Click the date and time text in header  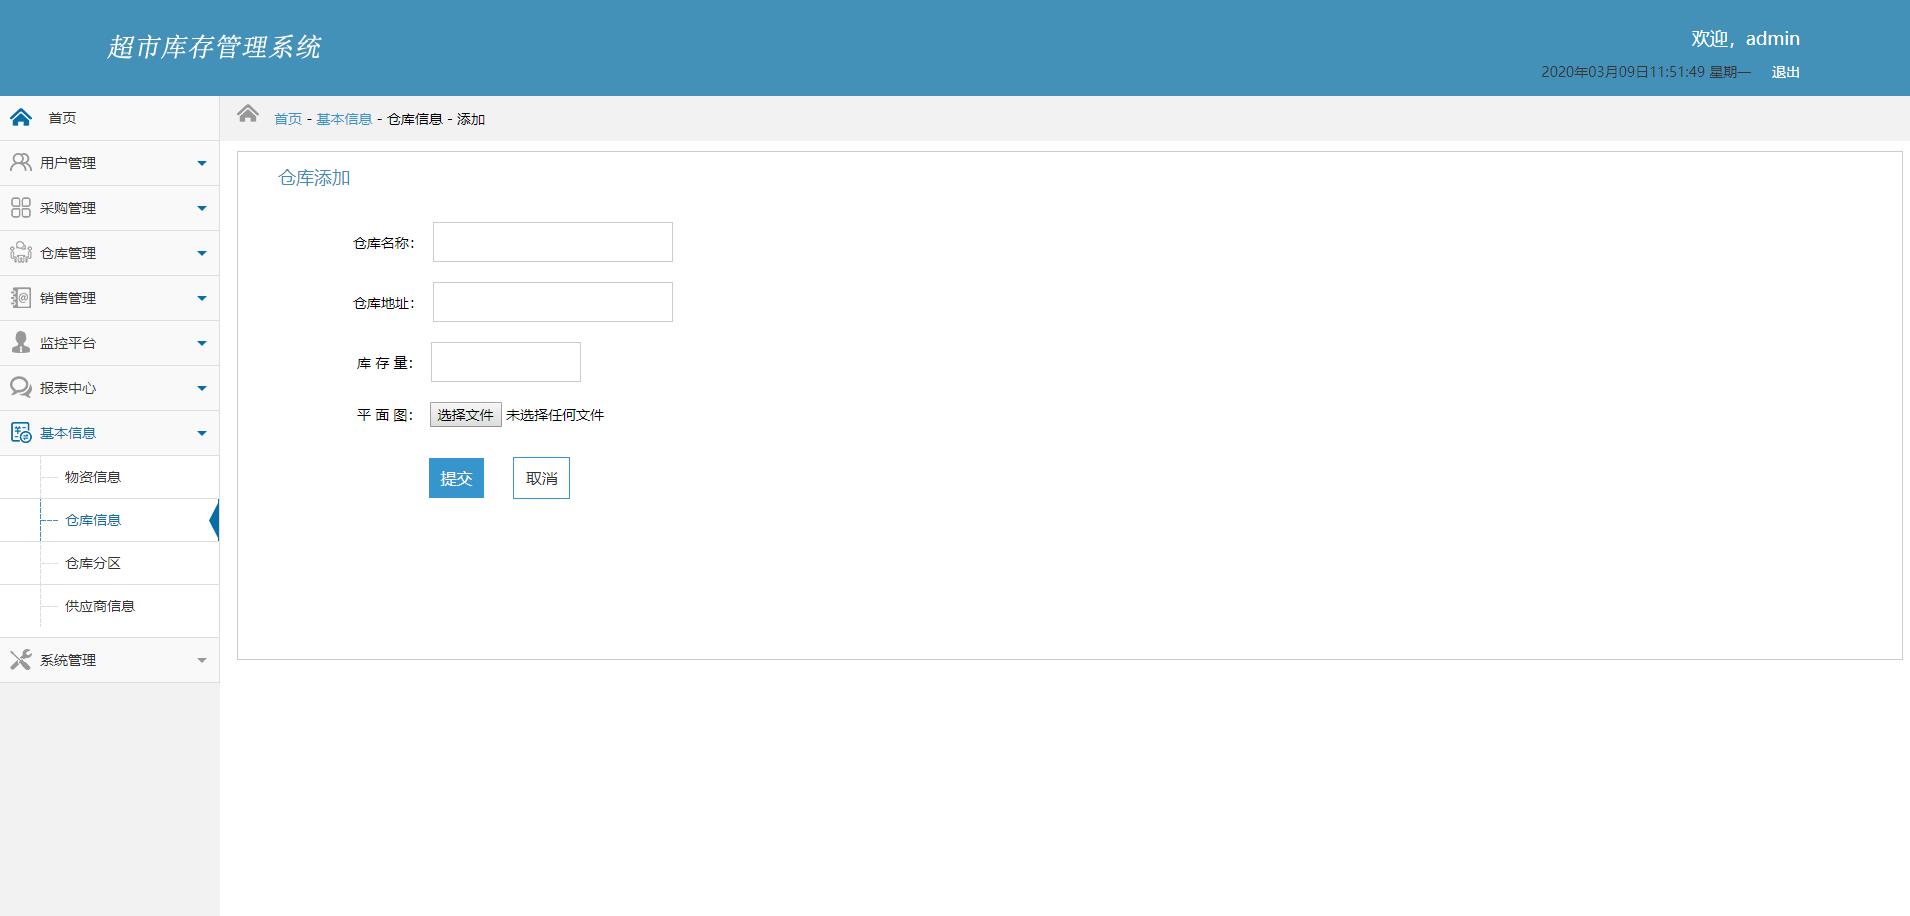(1646, 72)
